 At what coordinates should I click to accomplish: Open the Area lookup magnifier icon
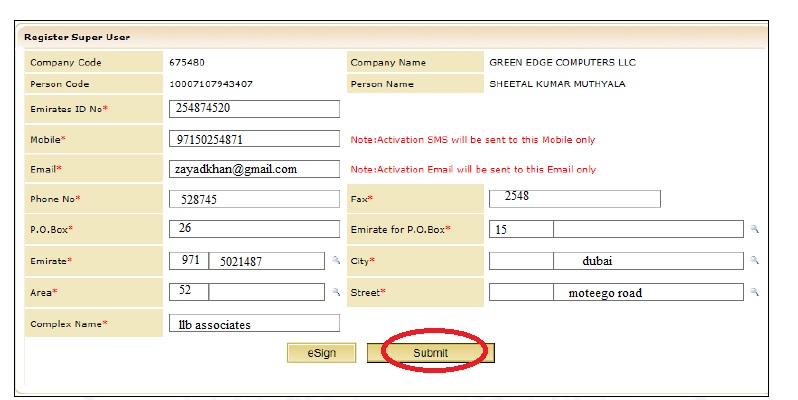click(x=336, y=293)
